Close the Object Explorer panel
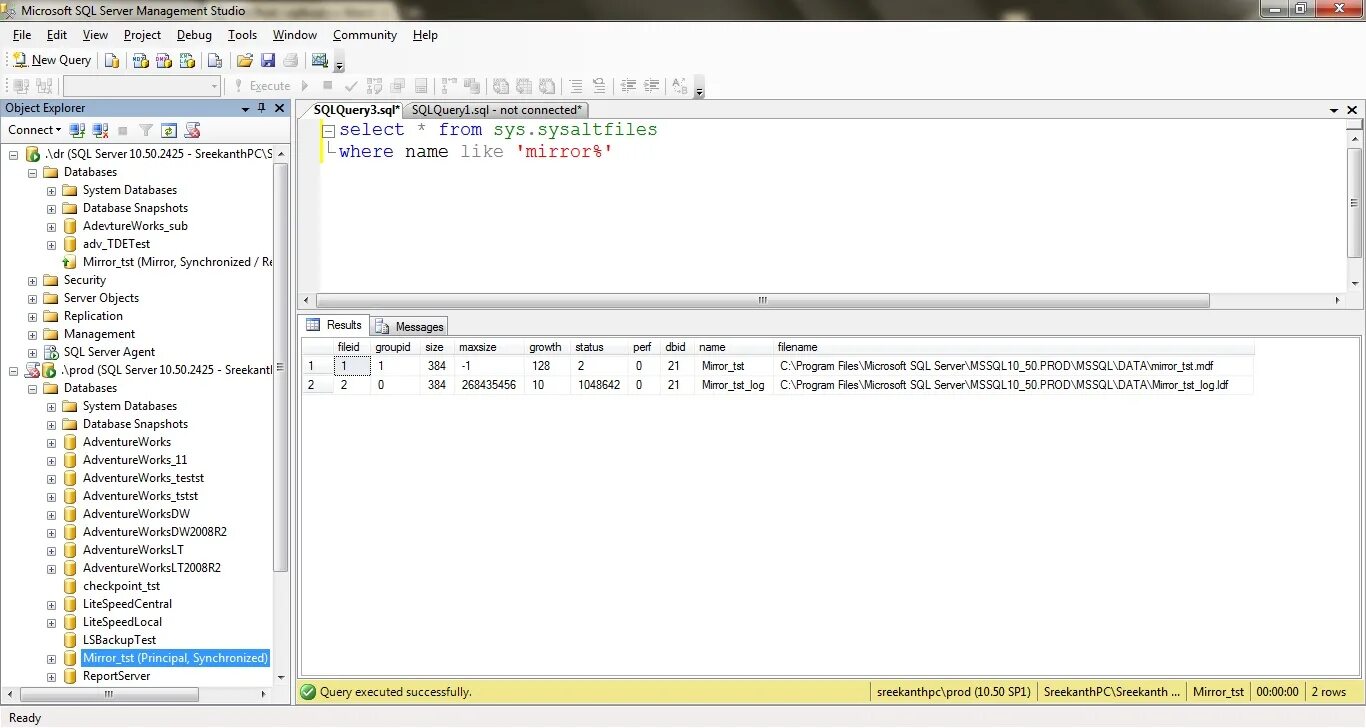Viewport: 1366px width, 728px height. (x=280, y=108)
